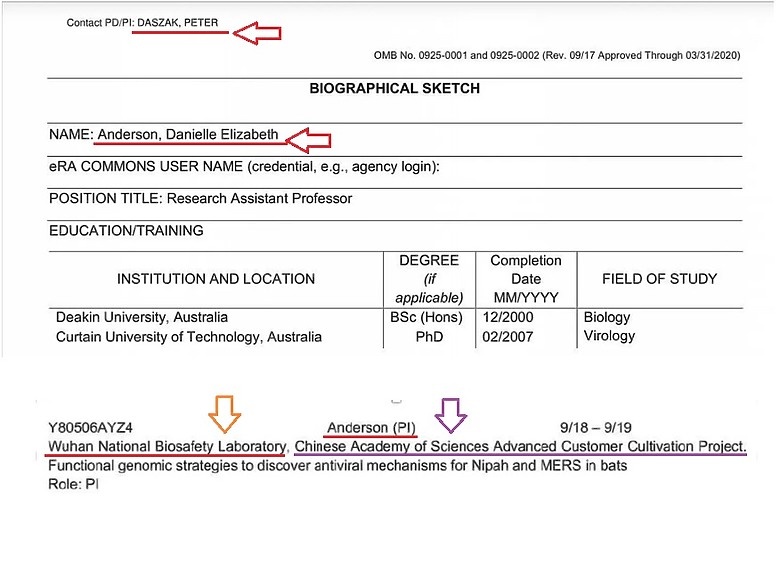Click the "Role: PI" line
The image size is (780, 562).
(73, 484)
